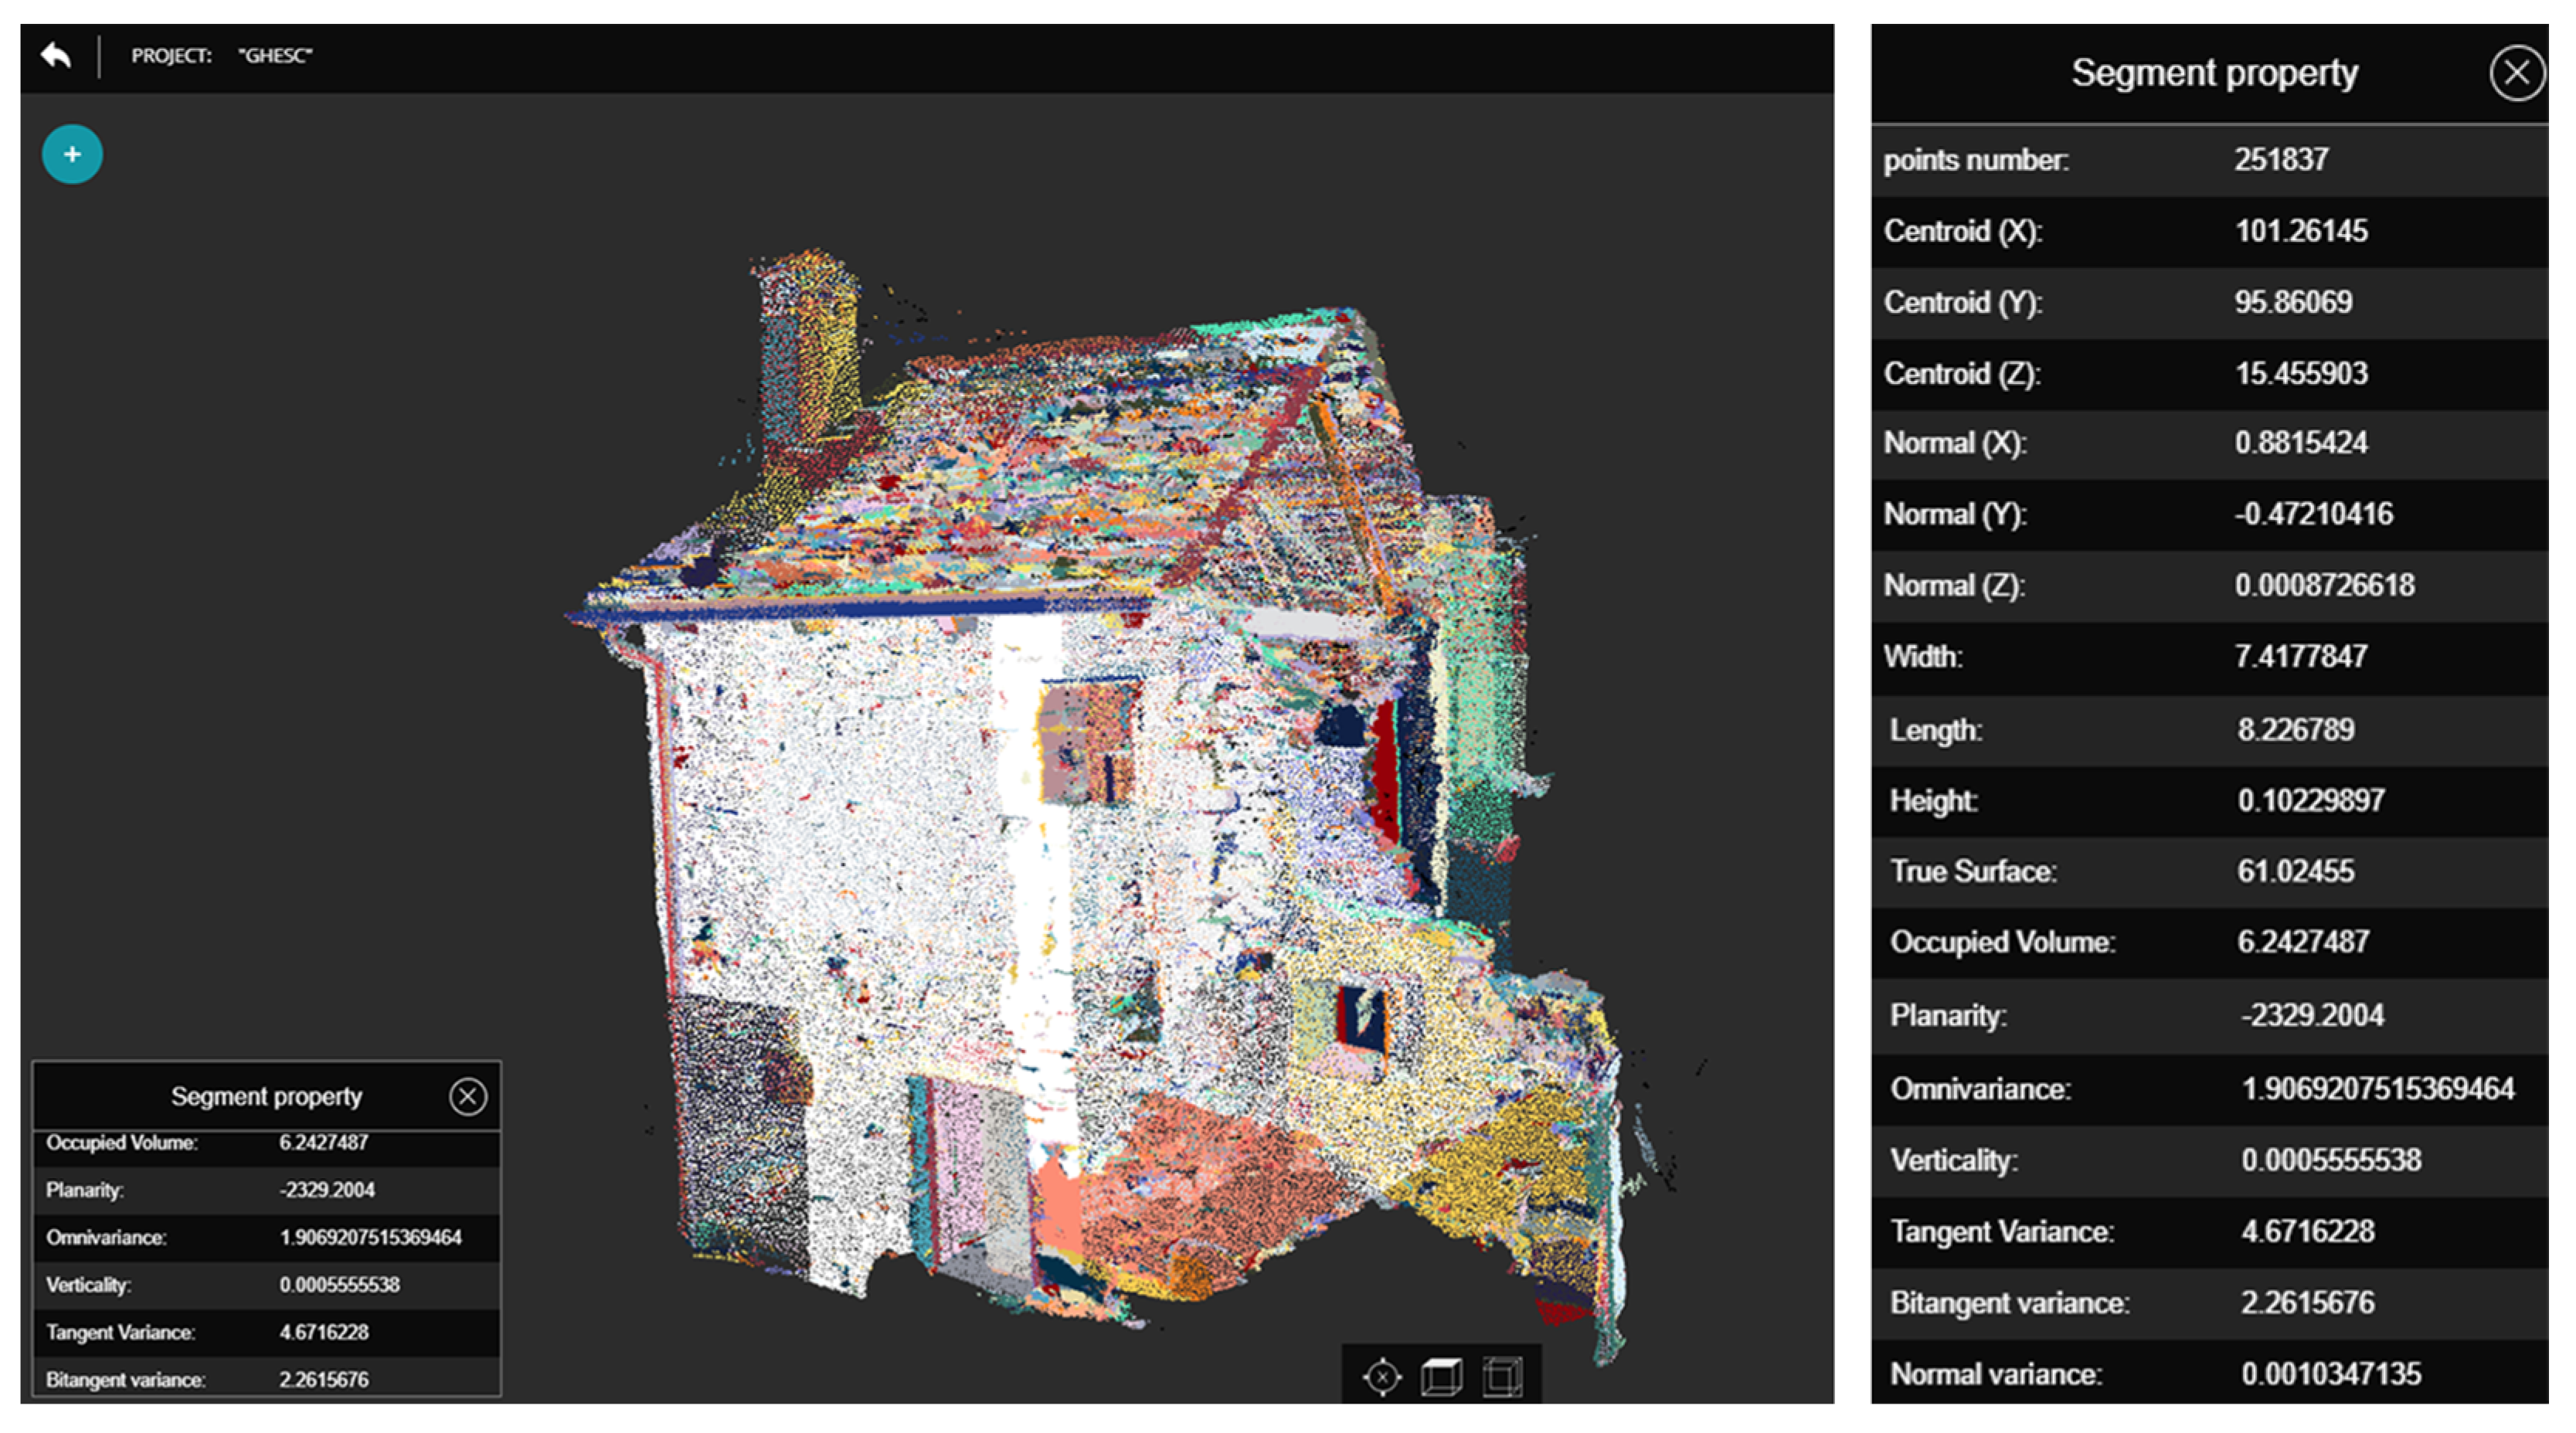Select the True Surface value 61.02455

tap(2295, 871)
